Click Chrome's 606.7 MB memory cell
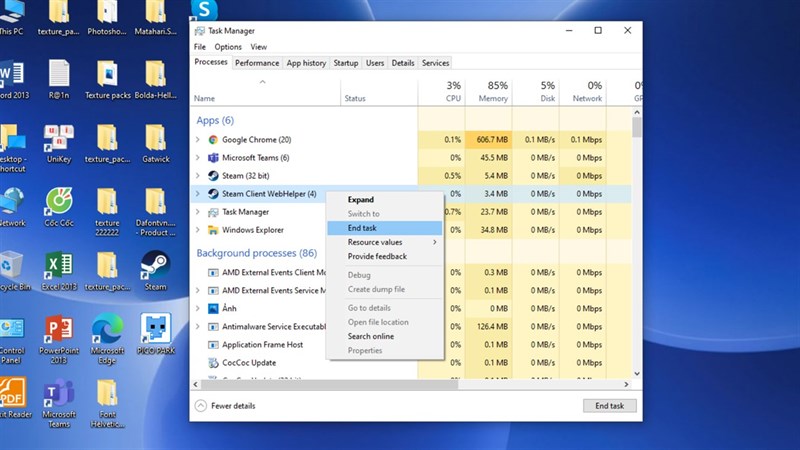Screen dimensions: 800x450 [x=488, y=140]
